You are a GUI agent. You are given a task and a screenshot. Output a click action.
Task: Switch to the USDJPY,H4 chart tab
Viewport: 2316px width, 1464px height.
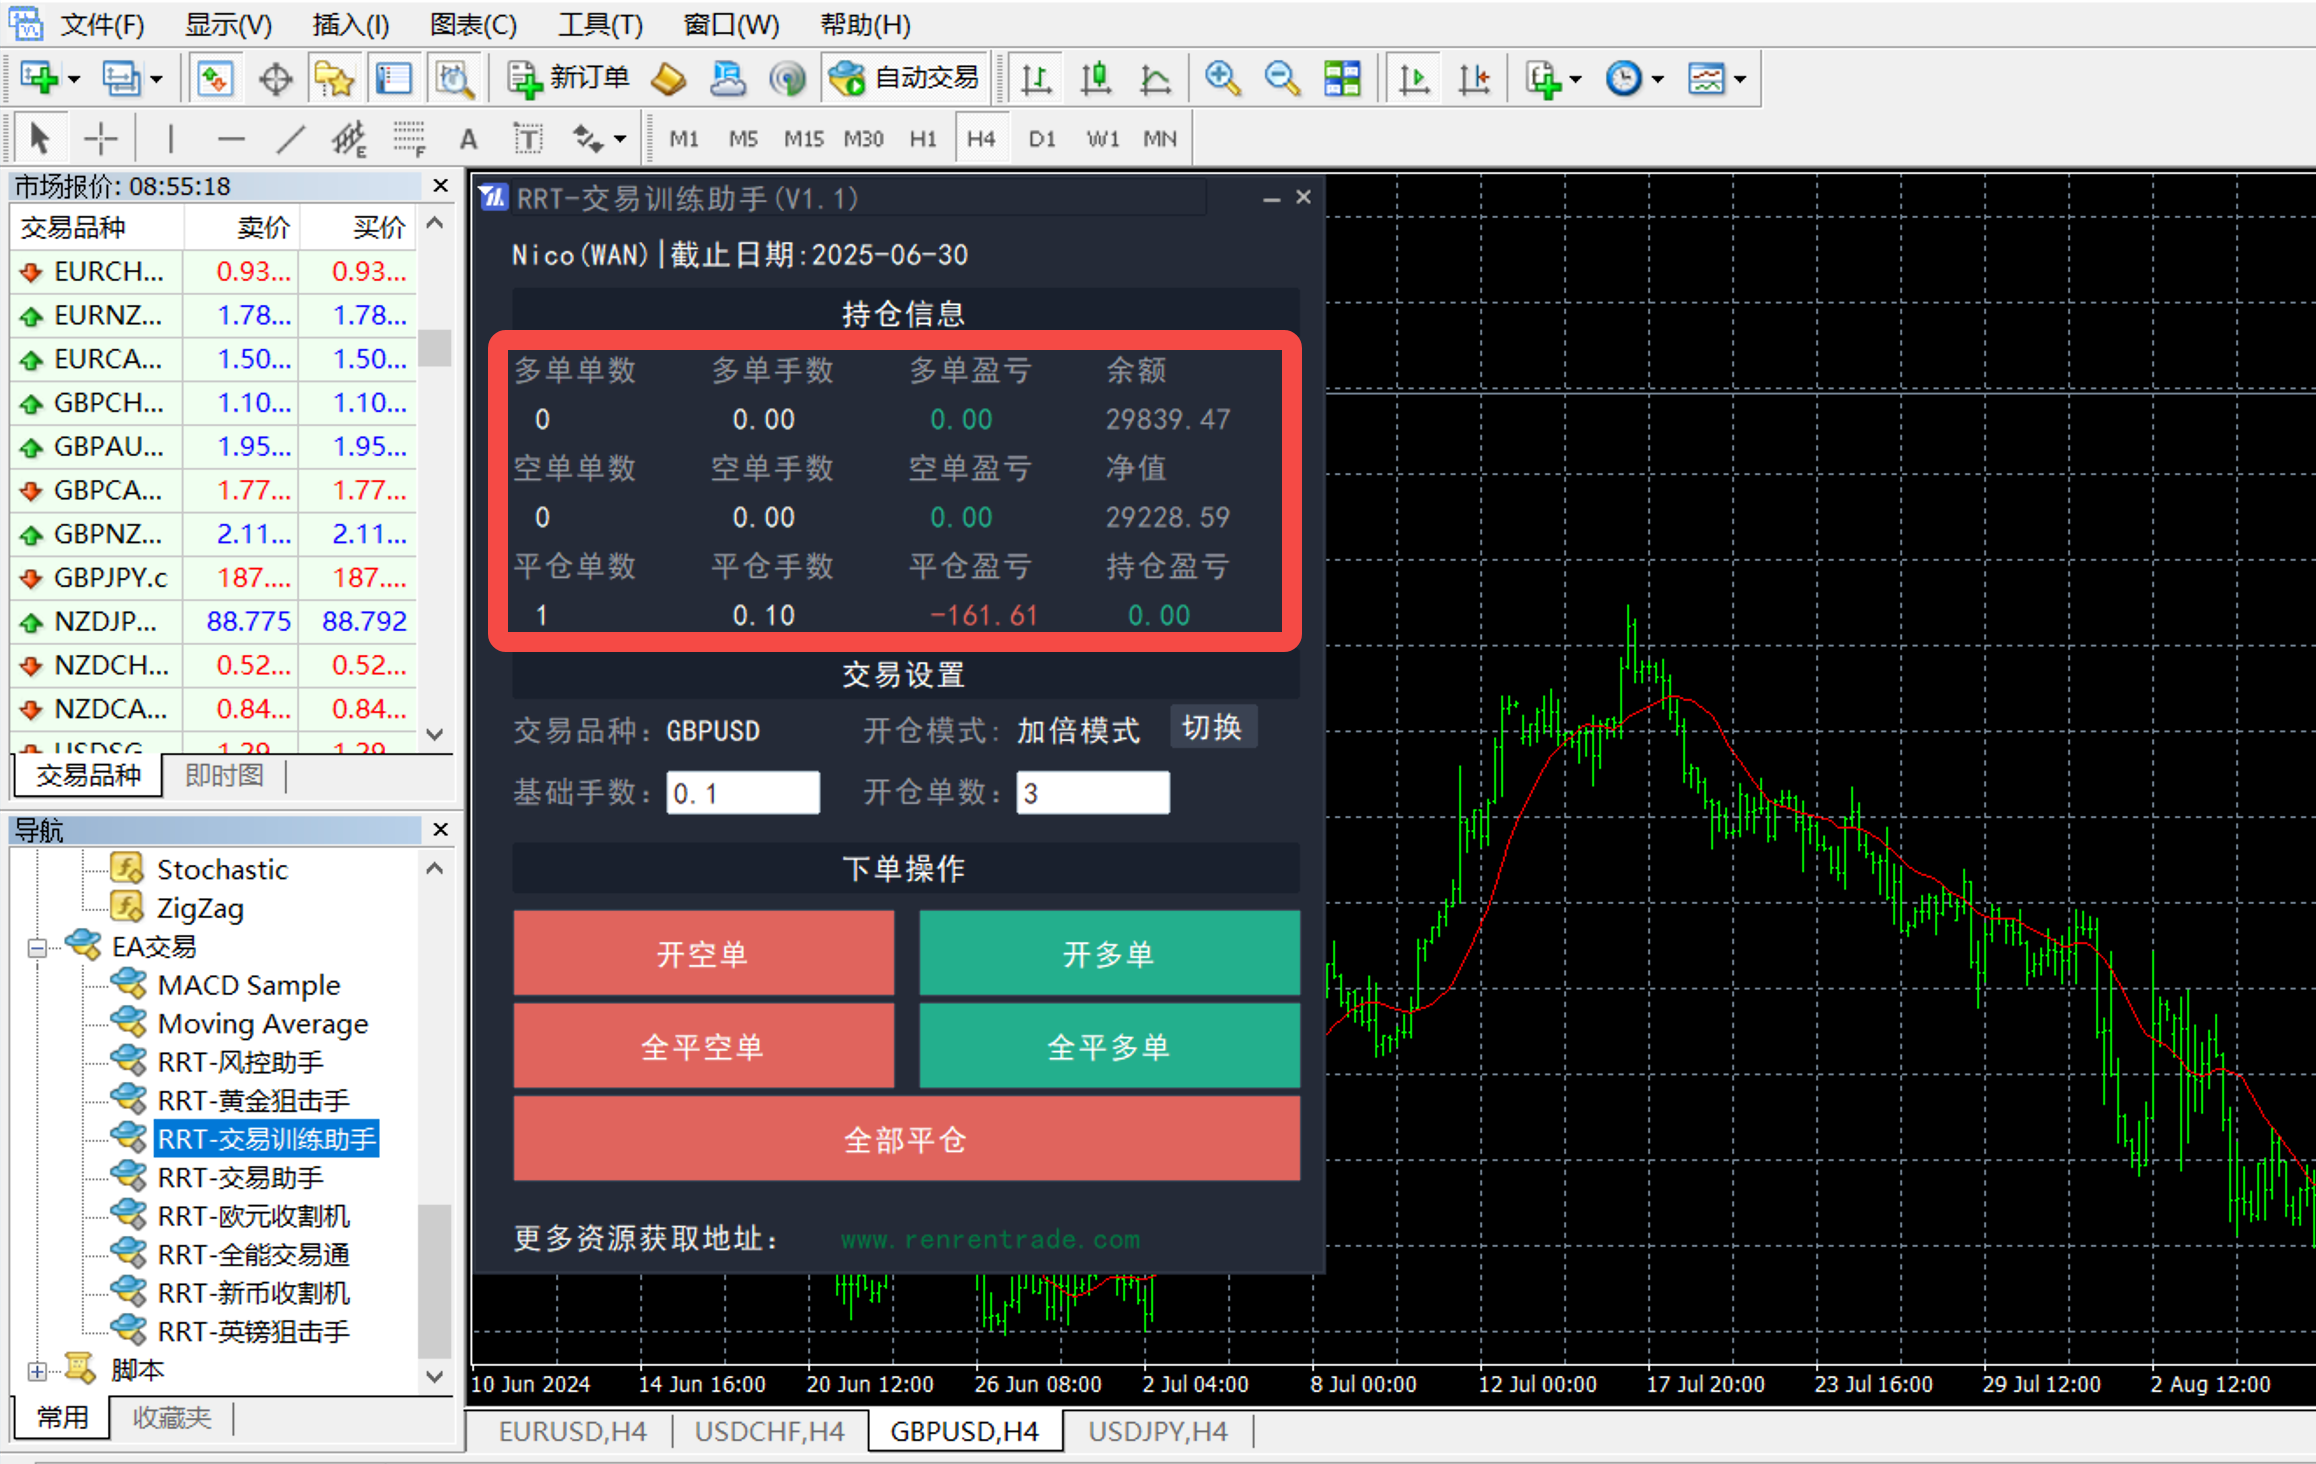1157,1432
